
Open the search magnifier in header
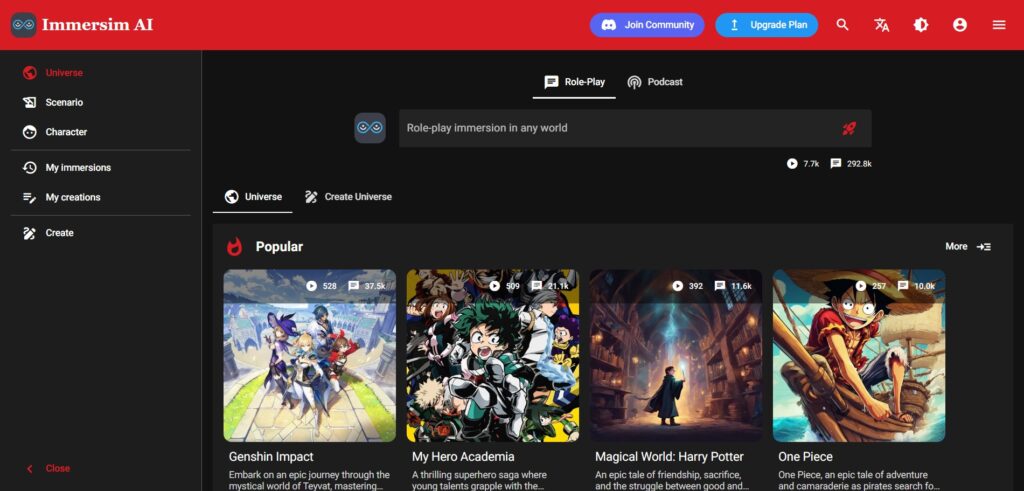tap(842, 25)
